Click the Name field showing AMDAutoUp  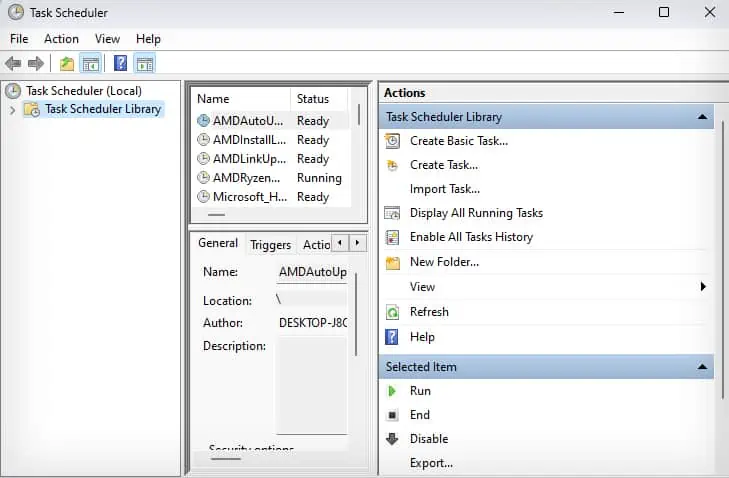click(x=312, y=272)
